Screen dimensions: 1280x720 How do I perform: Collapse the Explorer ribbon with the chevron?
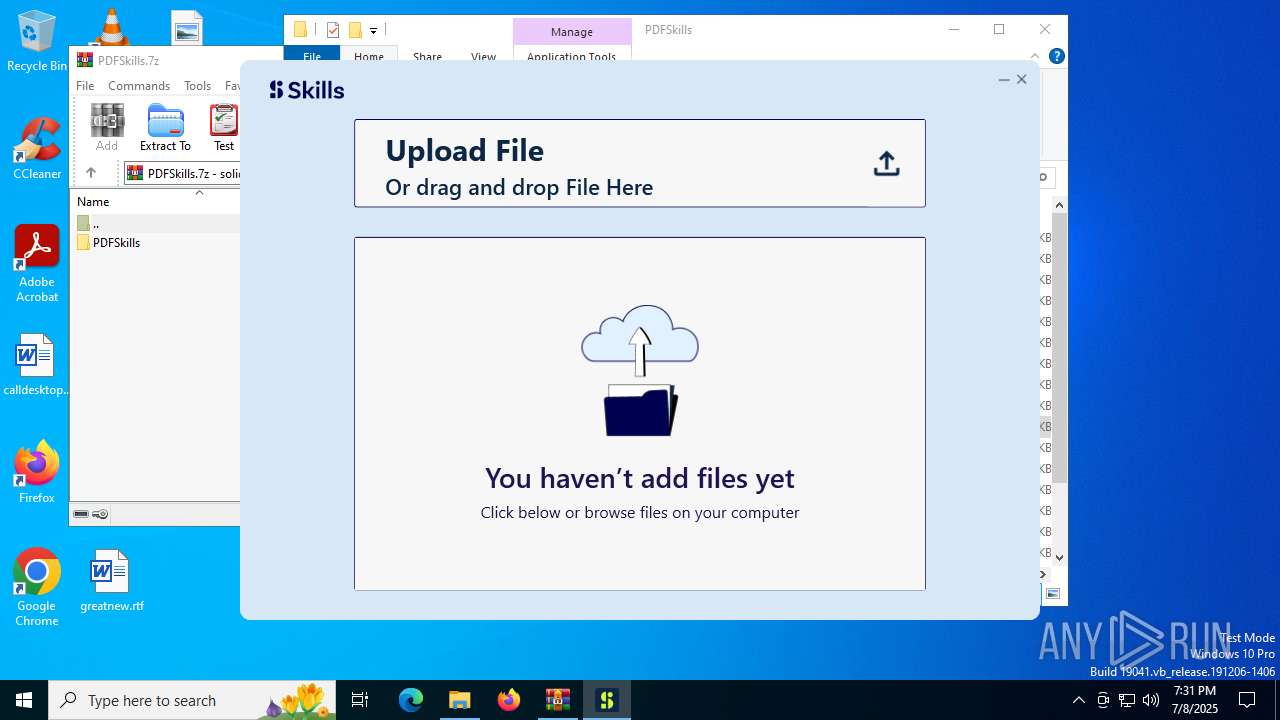pos(1035,56)
